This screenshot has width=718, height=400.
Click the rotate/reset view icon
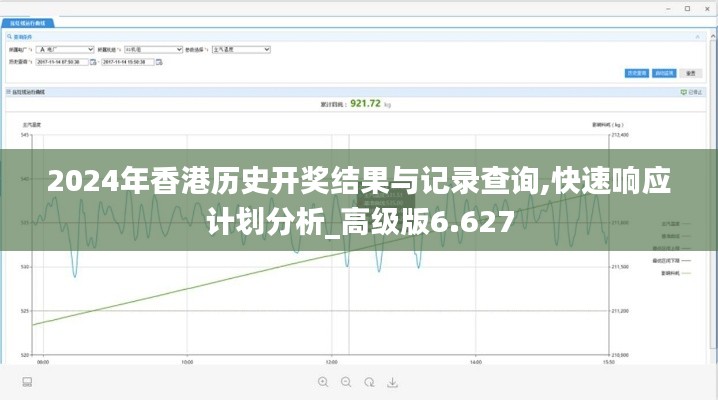coord(369,382)
